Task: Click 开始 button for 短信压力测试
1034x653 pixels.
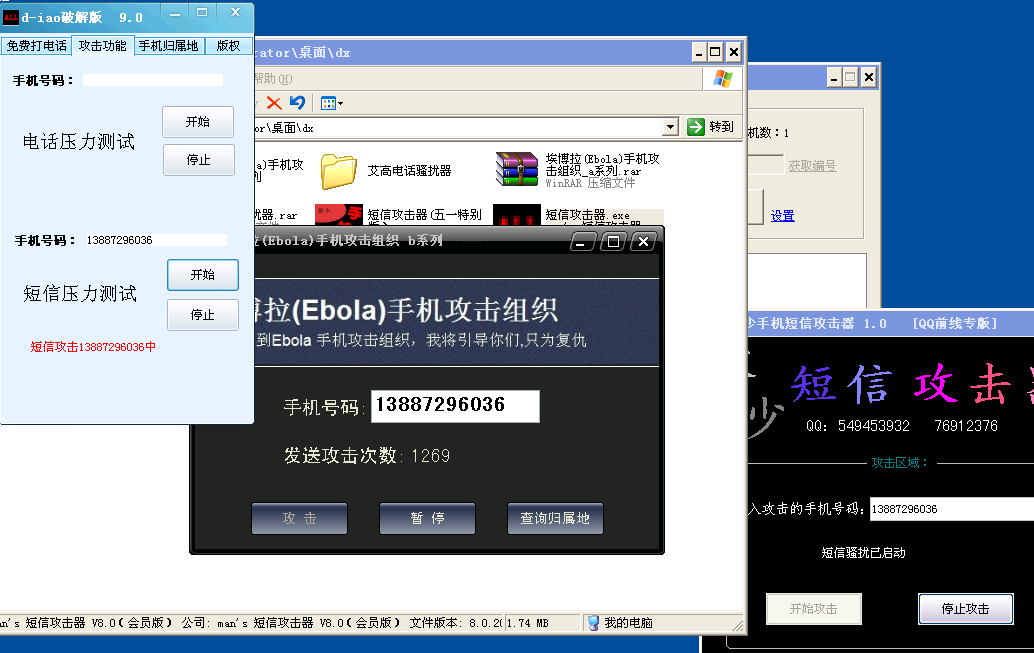Action: 202,275
